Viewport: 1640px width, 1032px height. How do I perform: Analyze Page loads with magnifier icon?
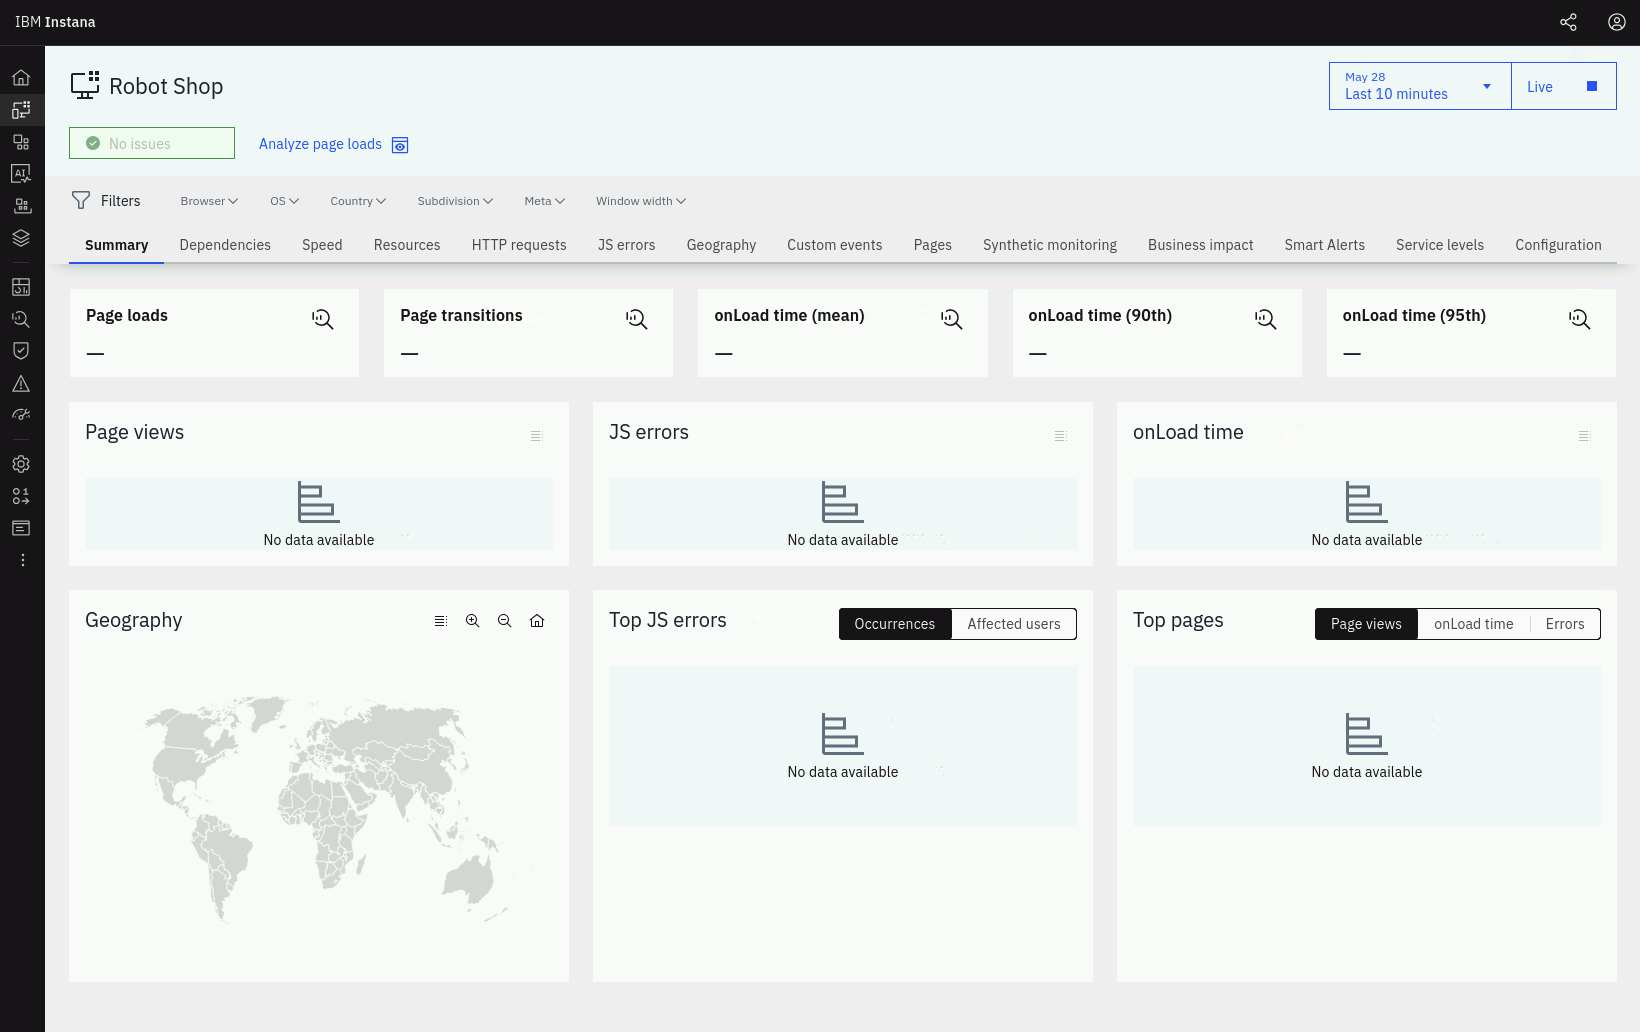pos(322,319)
